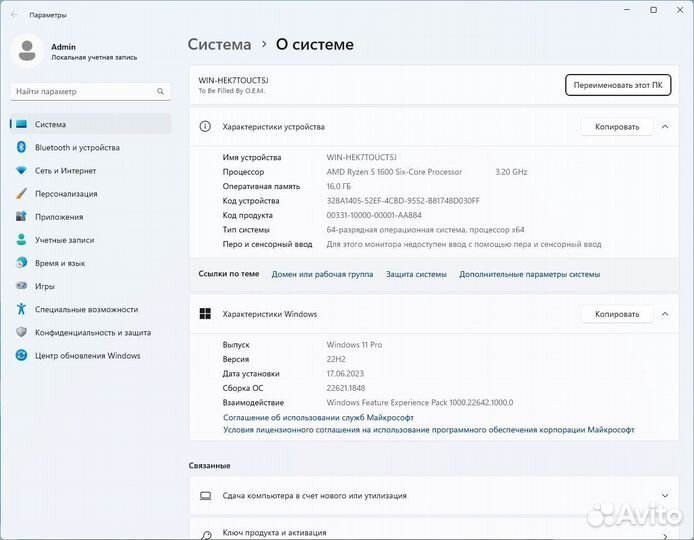Click the laptop icon beside Сдача компьютера
Screen dimensions: 694x540
pyautogui.click(x=205, y=496)
